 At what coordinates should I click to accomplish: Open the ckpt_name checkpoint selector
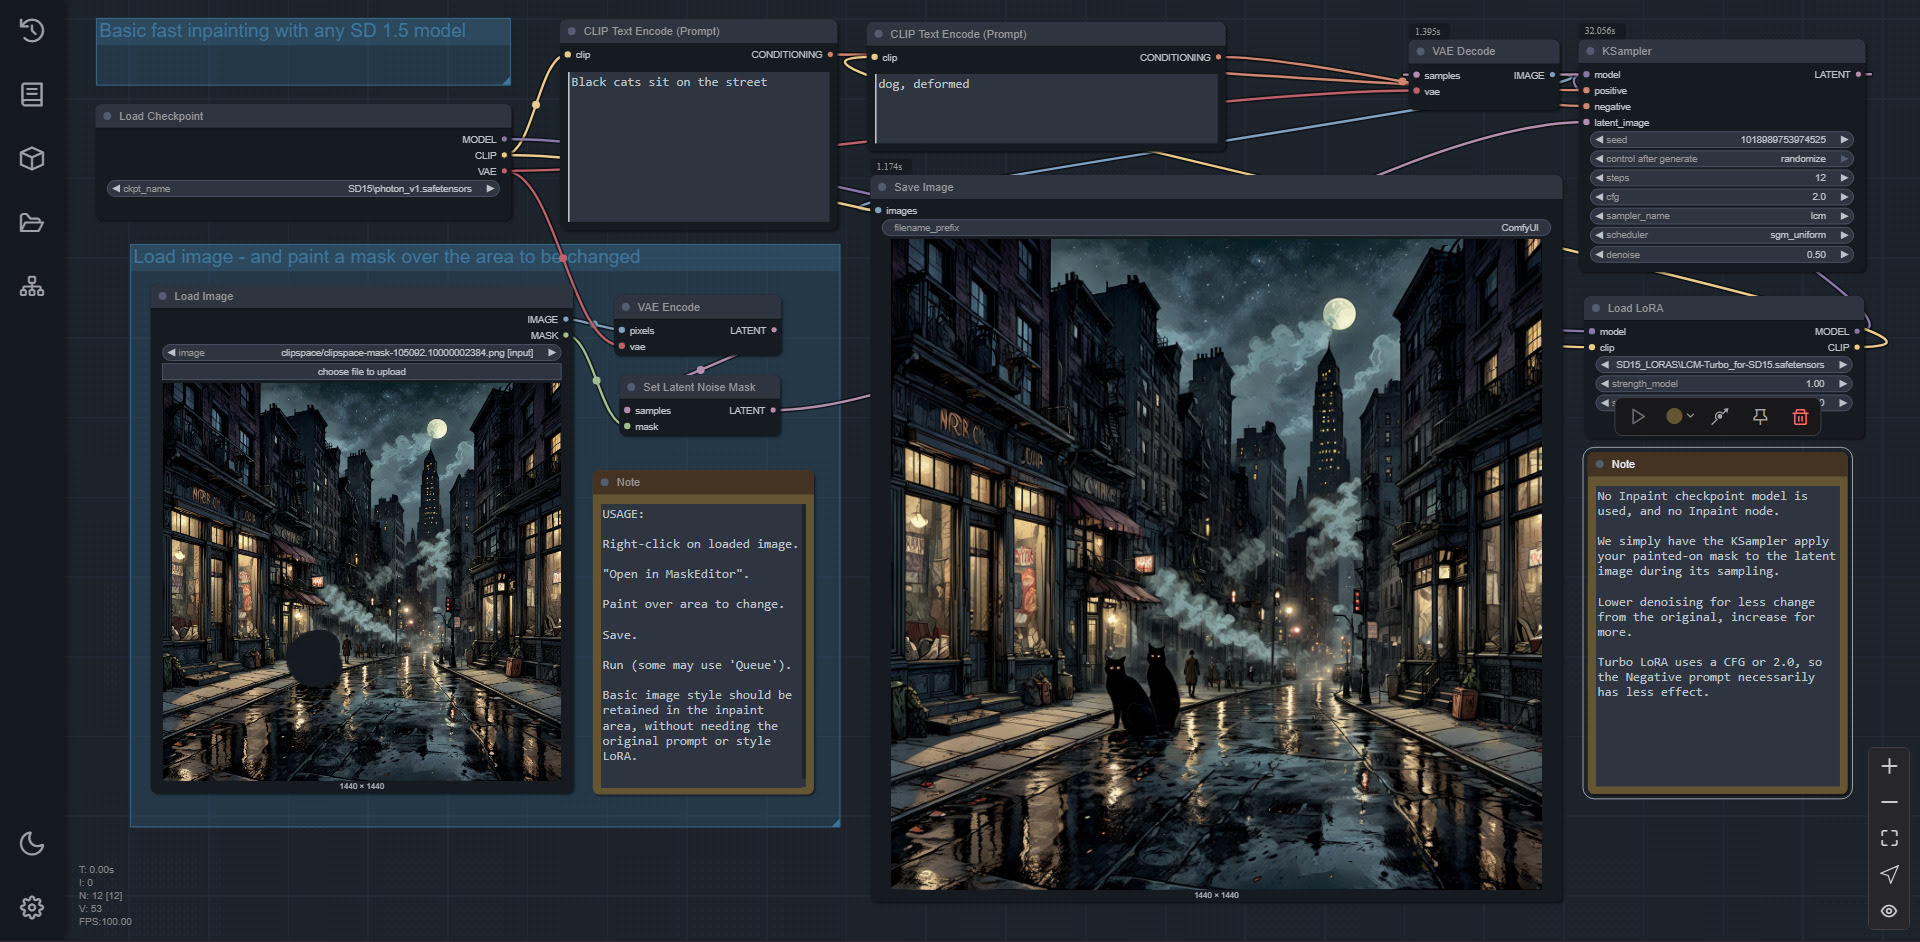[x=304, y=189]
